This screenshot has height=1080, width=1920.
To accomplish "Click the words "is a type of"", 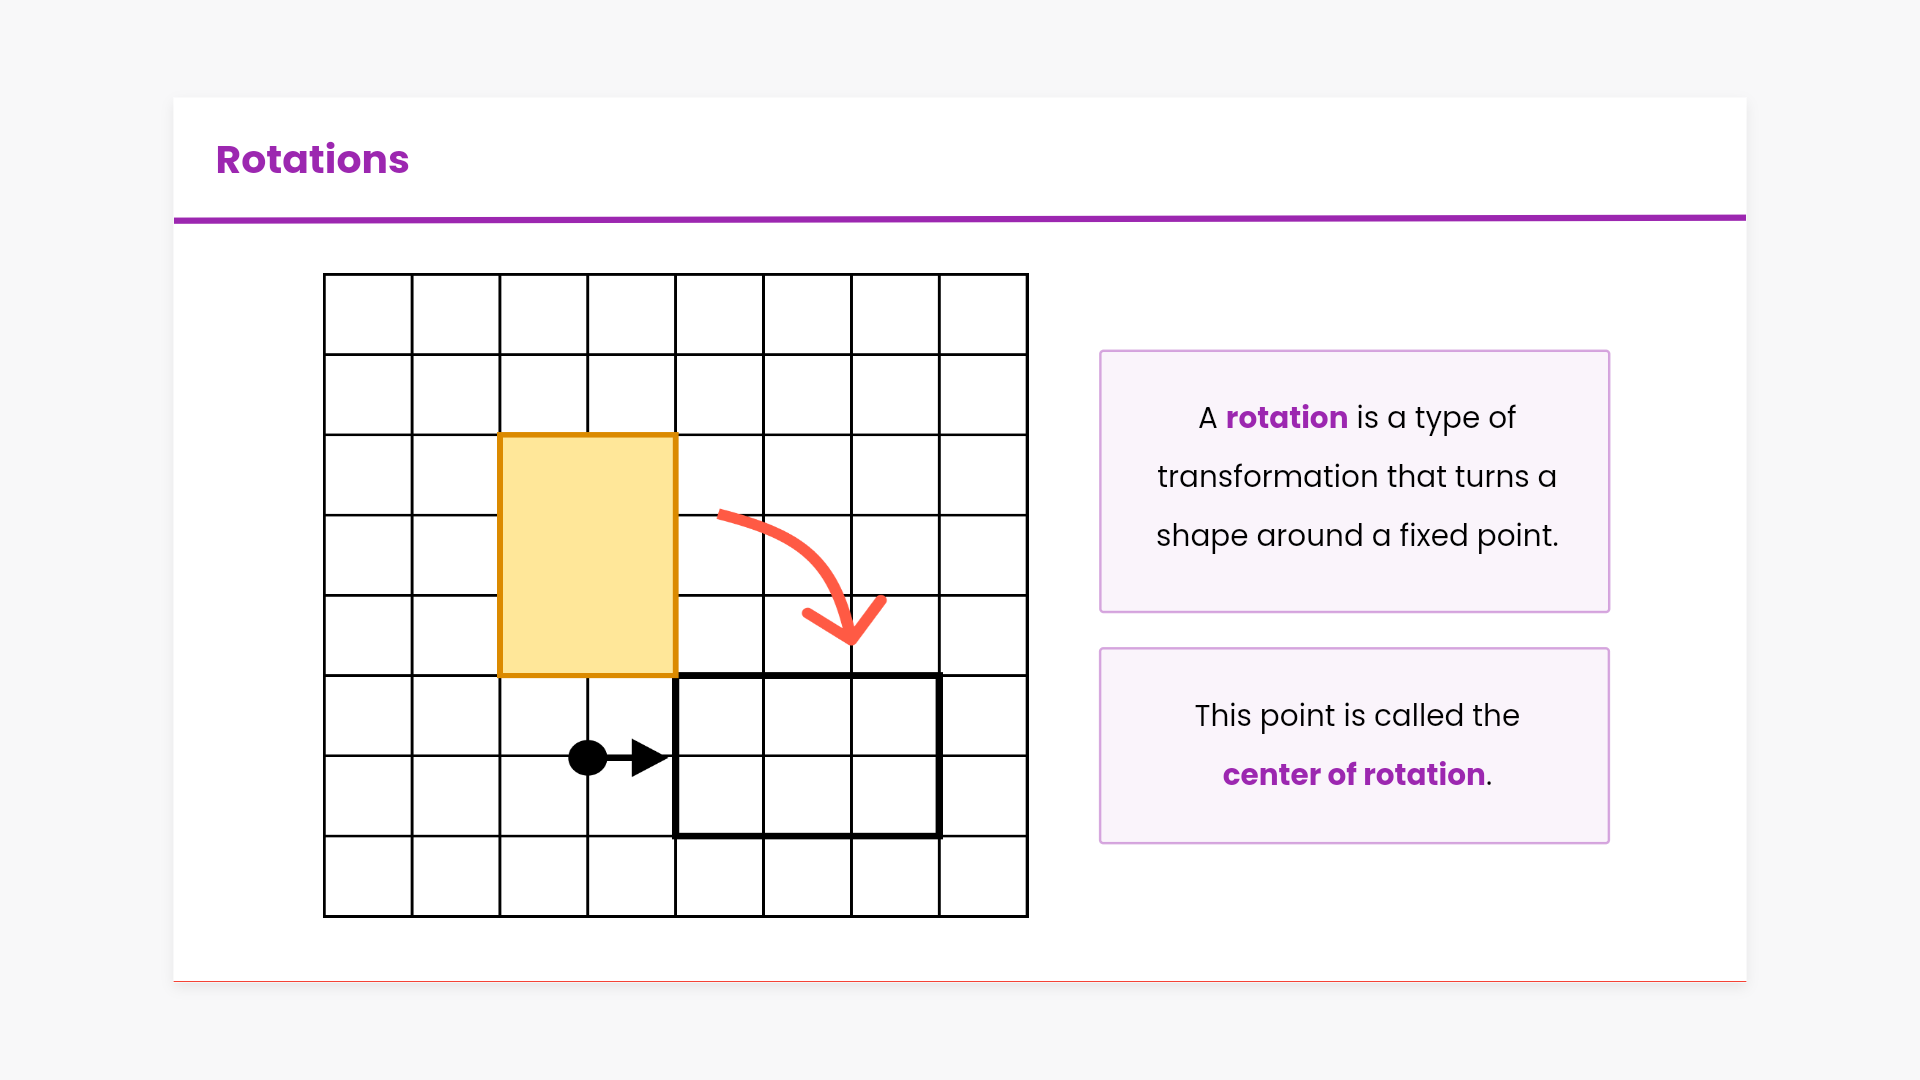I will [1436, 417].
